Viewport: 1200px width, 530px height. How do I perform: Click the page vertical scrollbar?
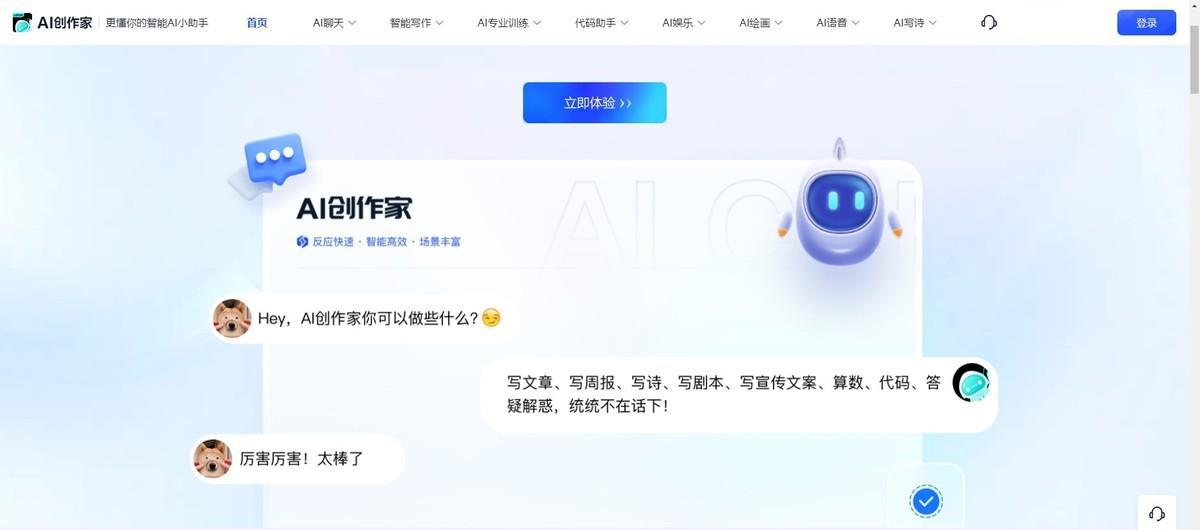click(x=1193, y=265)
